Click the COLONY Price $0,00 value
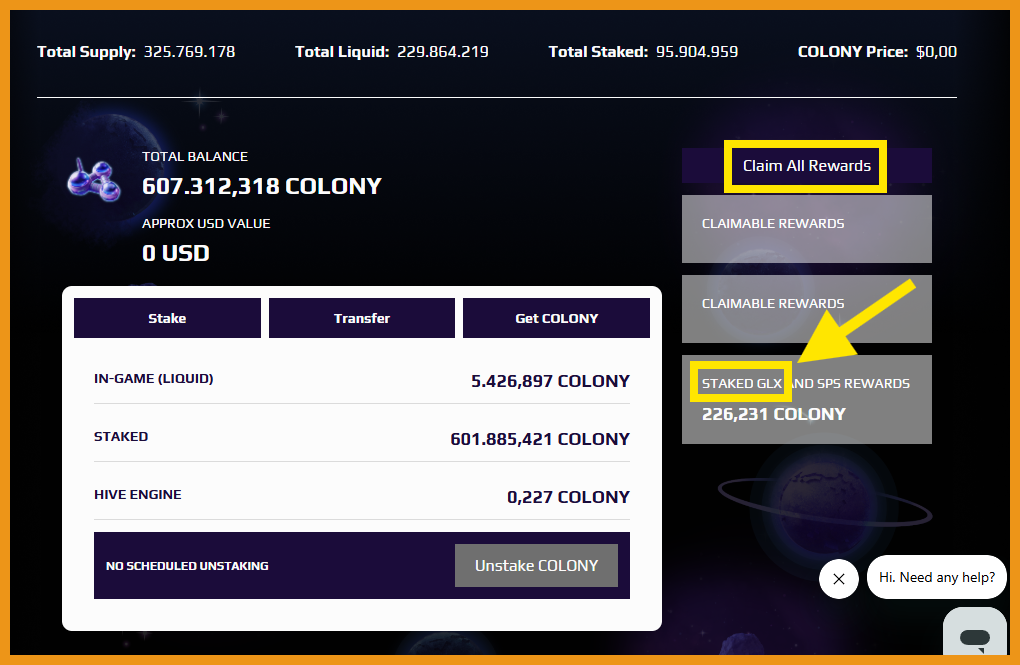 point(936,52)
